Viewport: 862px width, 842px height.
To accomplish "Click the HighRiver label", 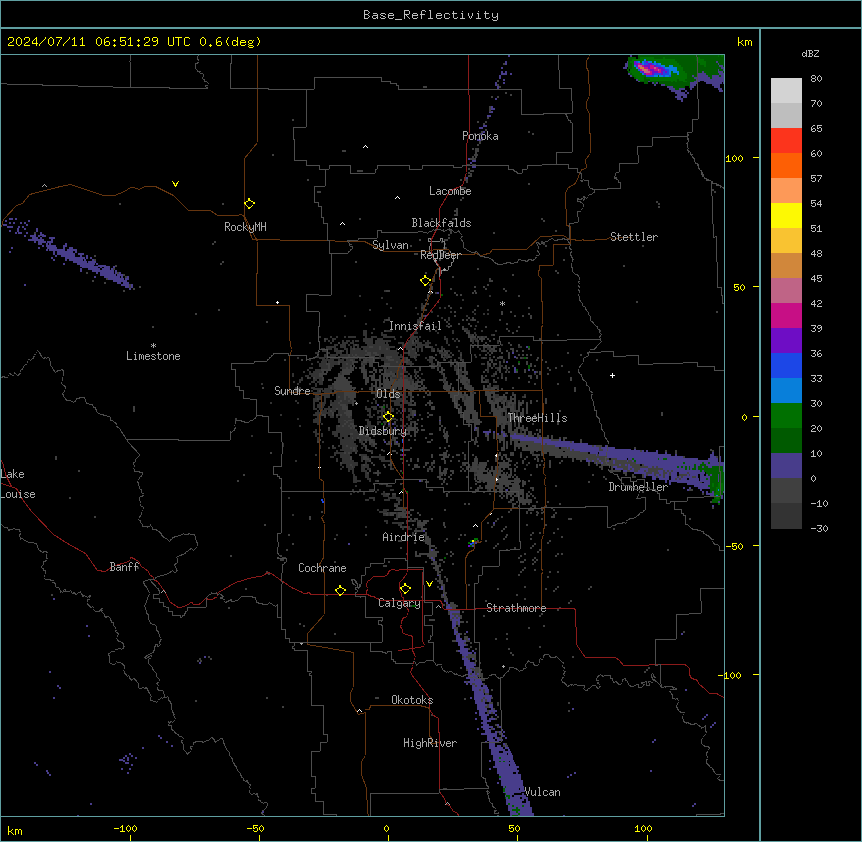I will 430,743.
